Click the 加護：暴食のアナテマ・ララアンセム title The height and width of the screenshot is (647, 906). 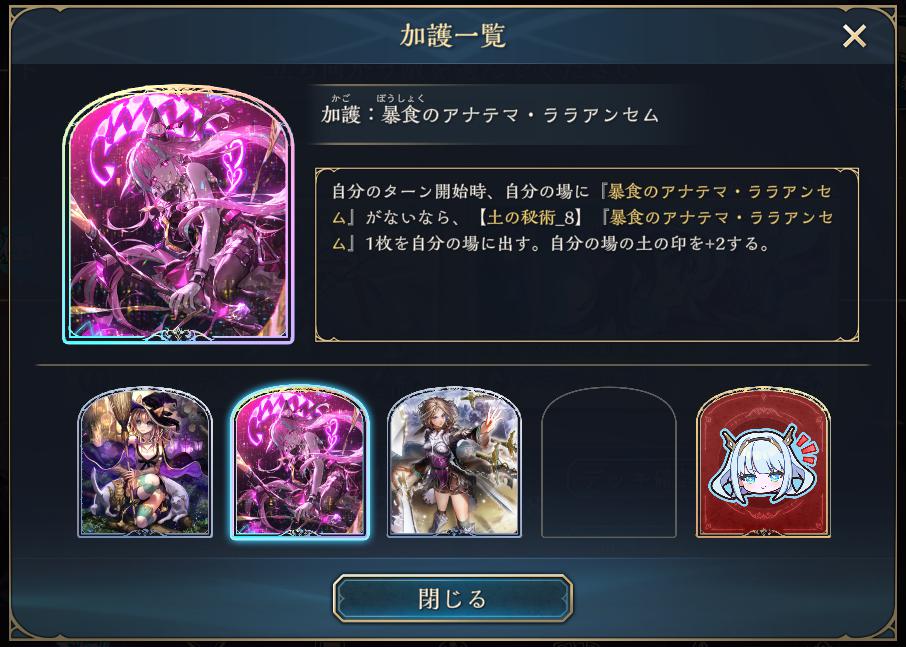point(490,114)
